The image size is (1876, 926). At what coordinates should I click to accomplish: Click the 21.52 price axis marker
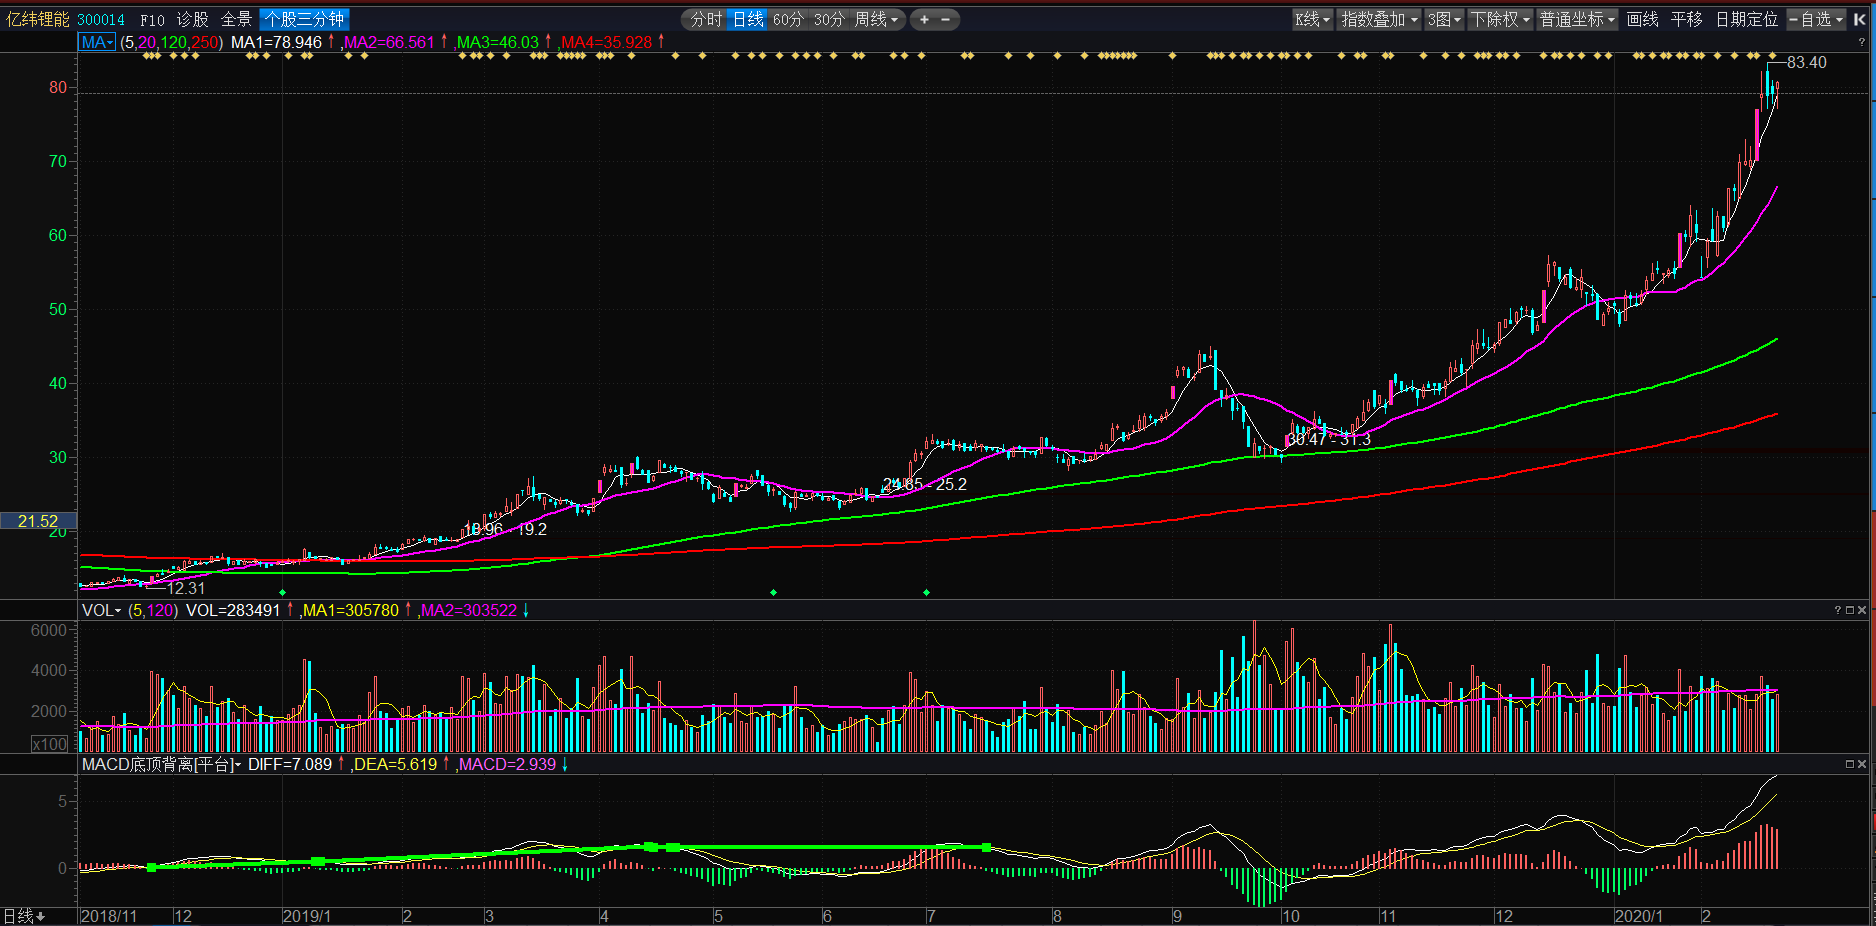(38, 521)
